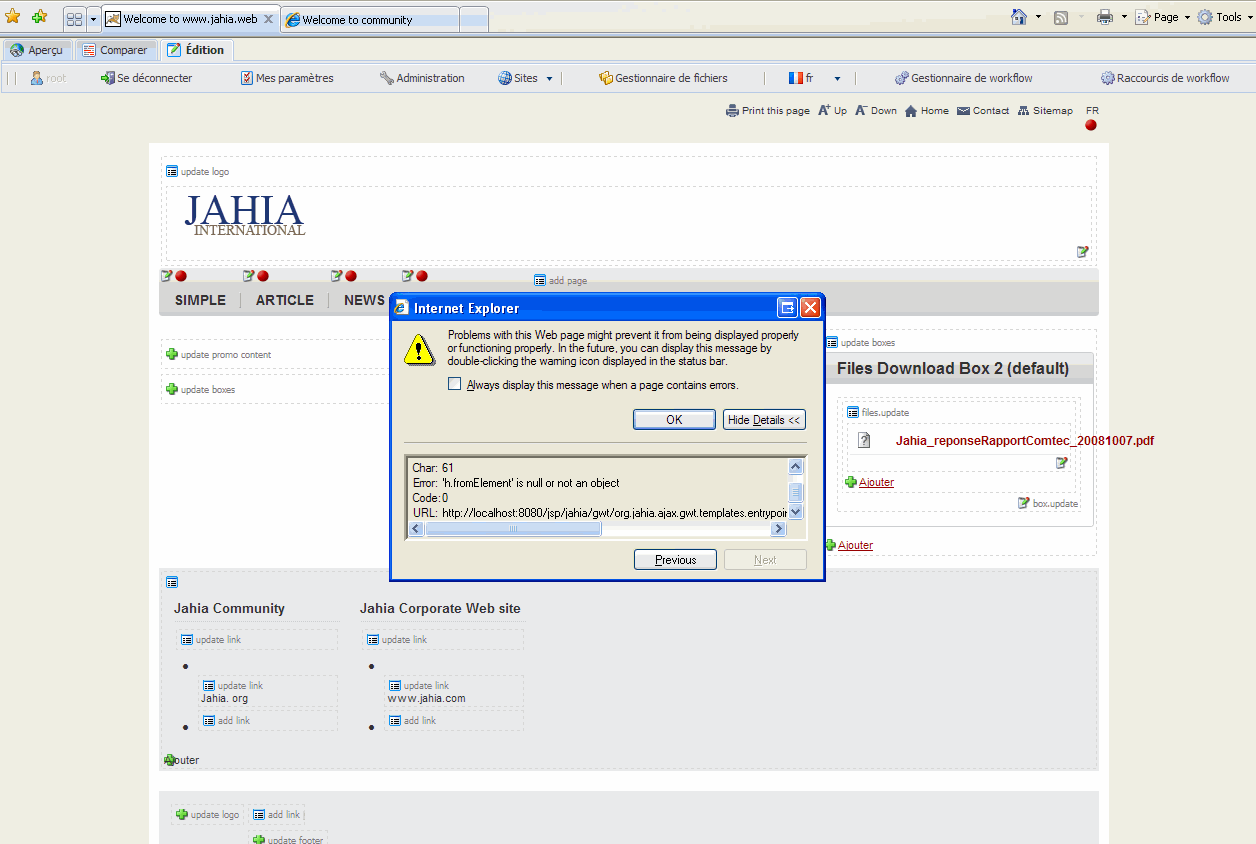Click the box.update edit icon

click(1024, 503)
